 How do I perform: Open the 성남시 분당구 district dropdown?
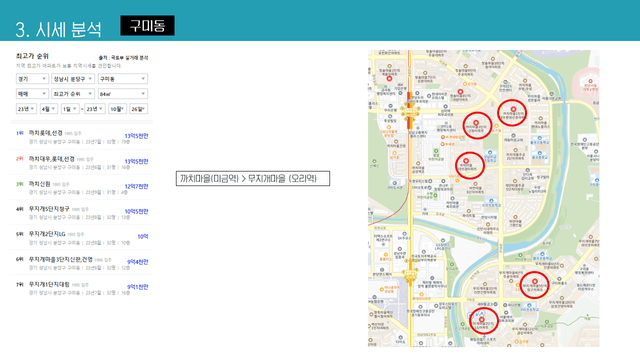(x=73, y=79)
